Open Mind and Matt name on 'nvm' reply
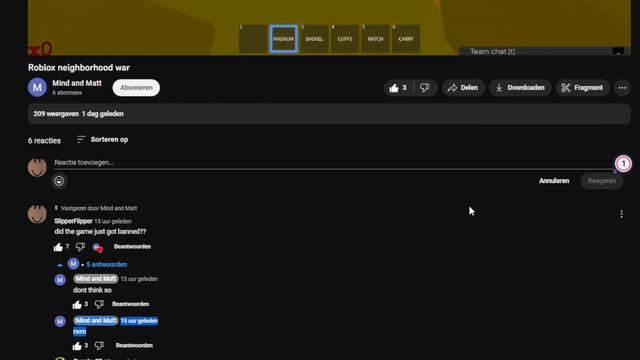This screenshot has width=640, height=360. point(96,321)
